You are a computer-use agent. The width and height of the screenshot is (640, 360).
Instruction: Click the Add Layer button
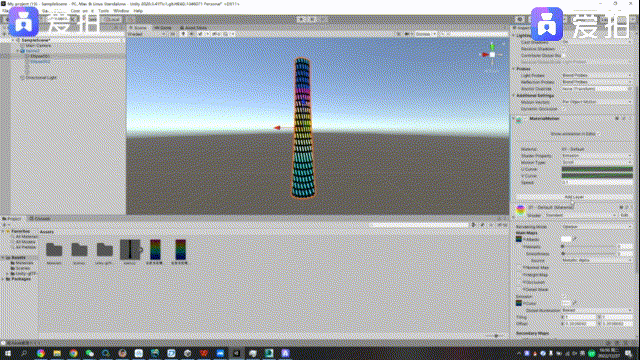click(574, 197)
